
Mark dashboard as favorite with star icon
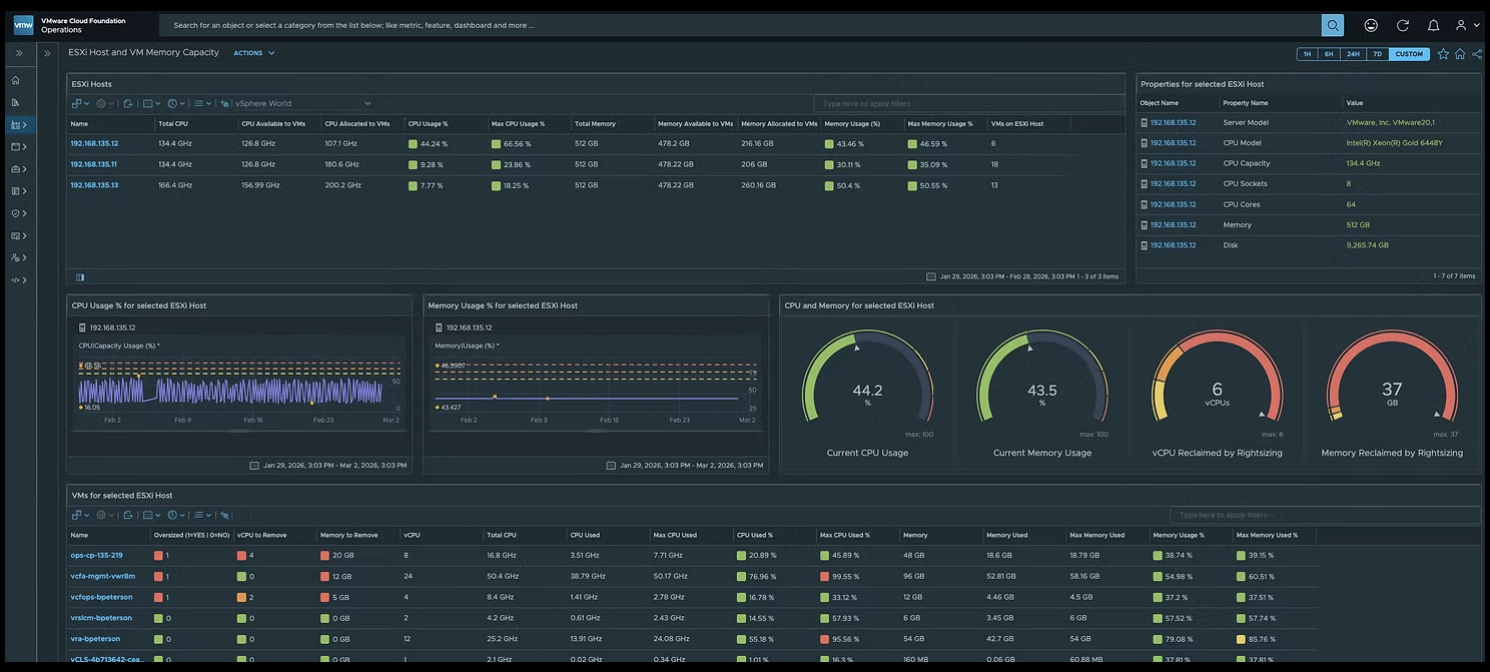[1443, 54]
